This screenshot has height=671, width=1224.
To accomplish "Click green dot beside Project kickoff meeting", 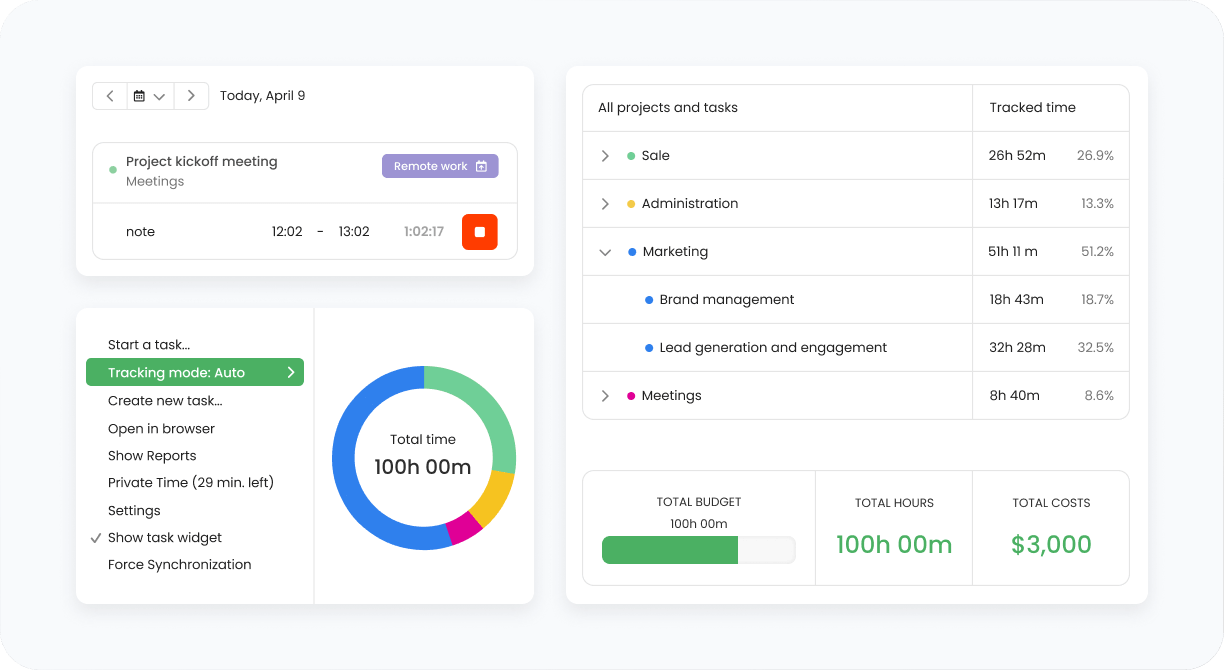I will click(x=113, y=170).
